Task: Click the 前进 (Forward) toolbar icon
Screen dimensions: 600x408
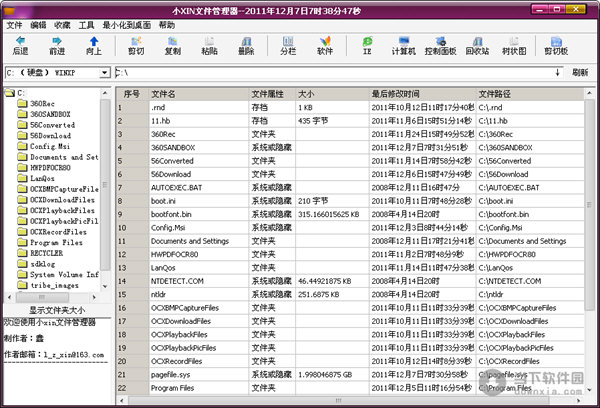Action: [56, 45]
